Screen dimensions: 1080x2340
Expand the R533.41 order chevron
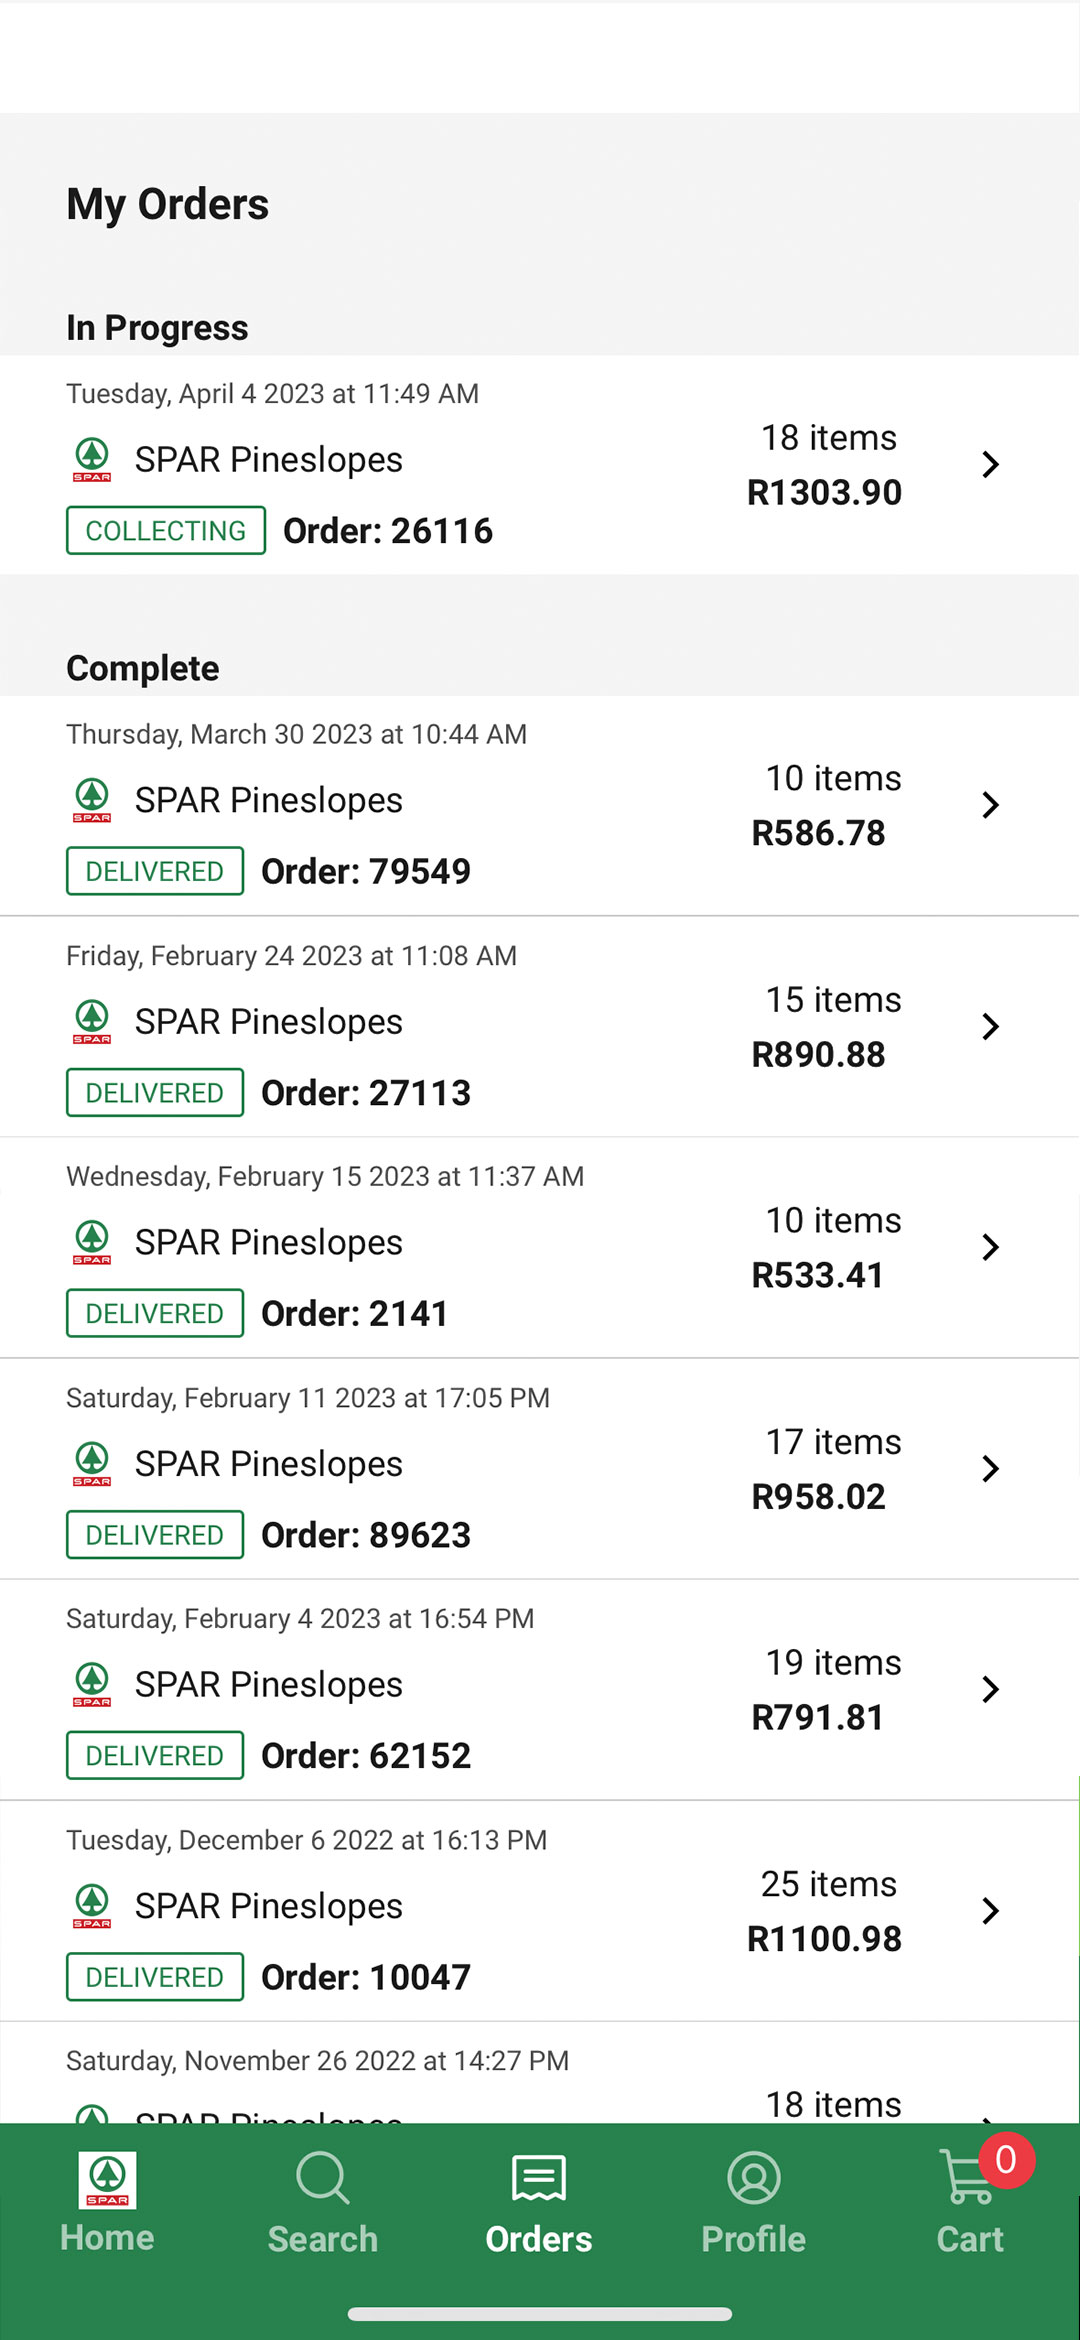[990, 1247]
